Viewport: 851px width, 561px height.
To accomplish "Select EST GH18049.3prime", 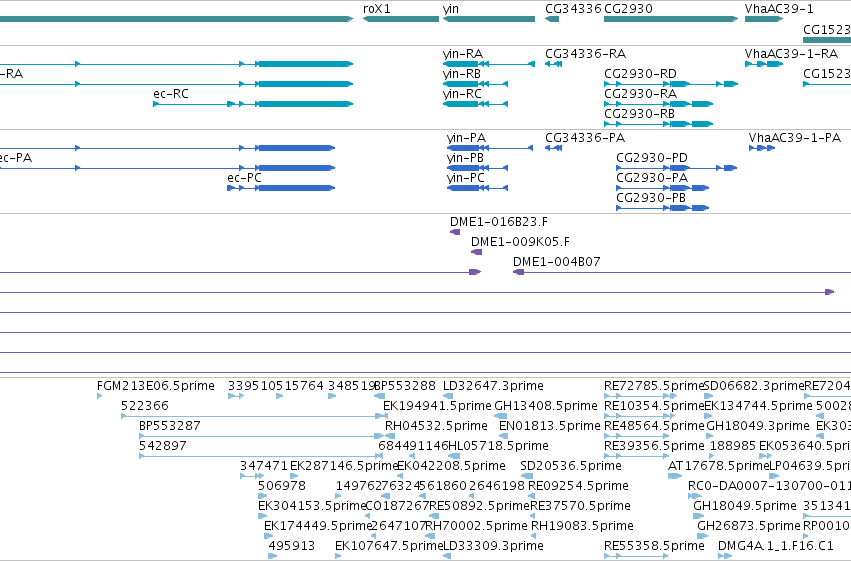I will [x=710, y=436].
